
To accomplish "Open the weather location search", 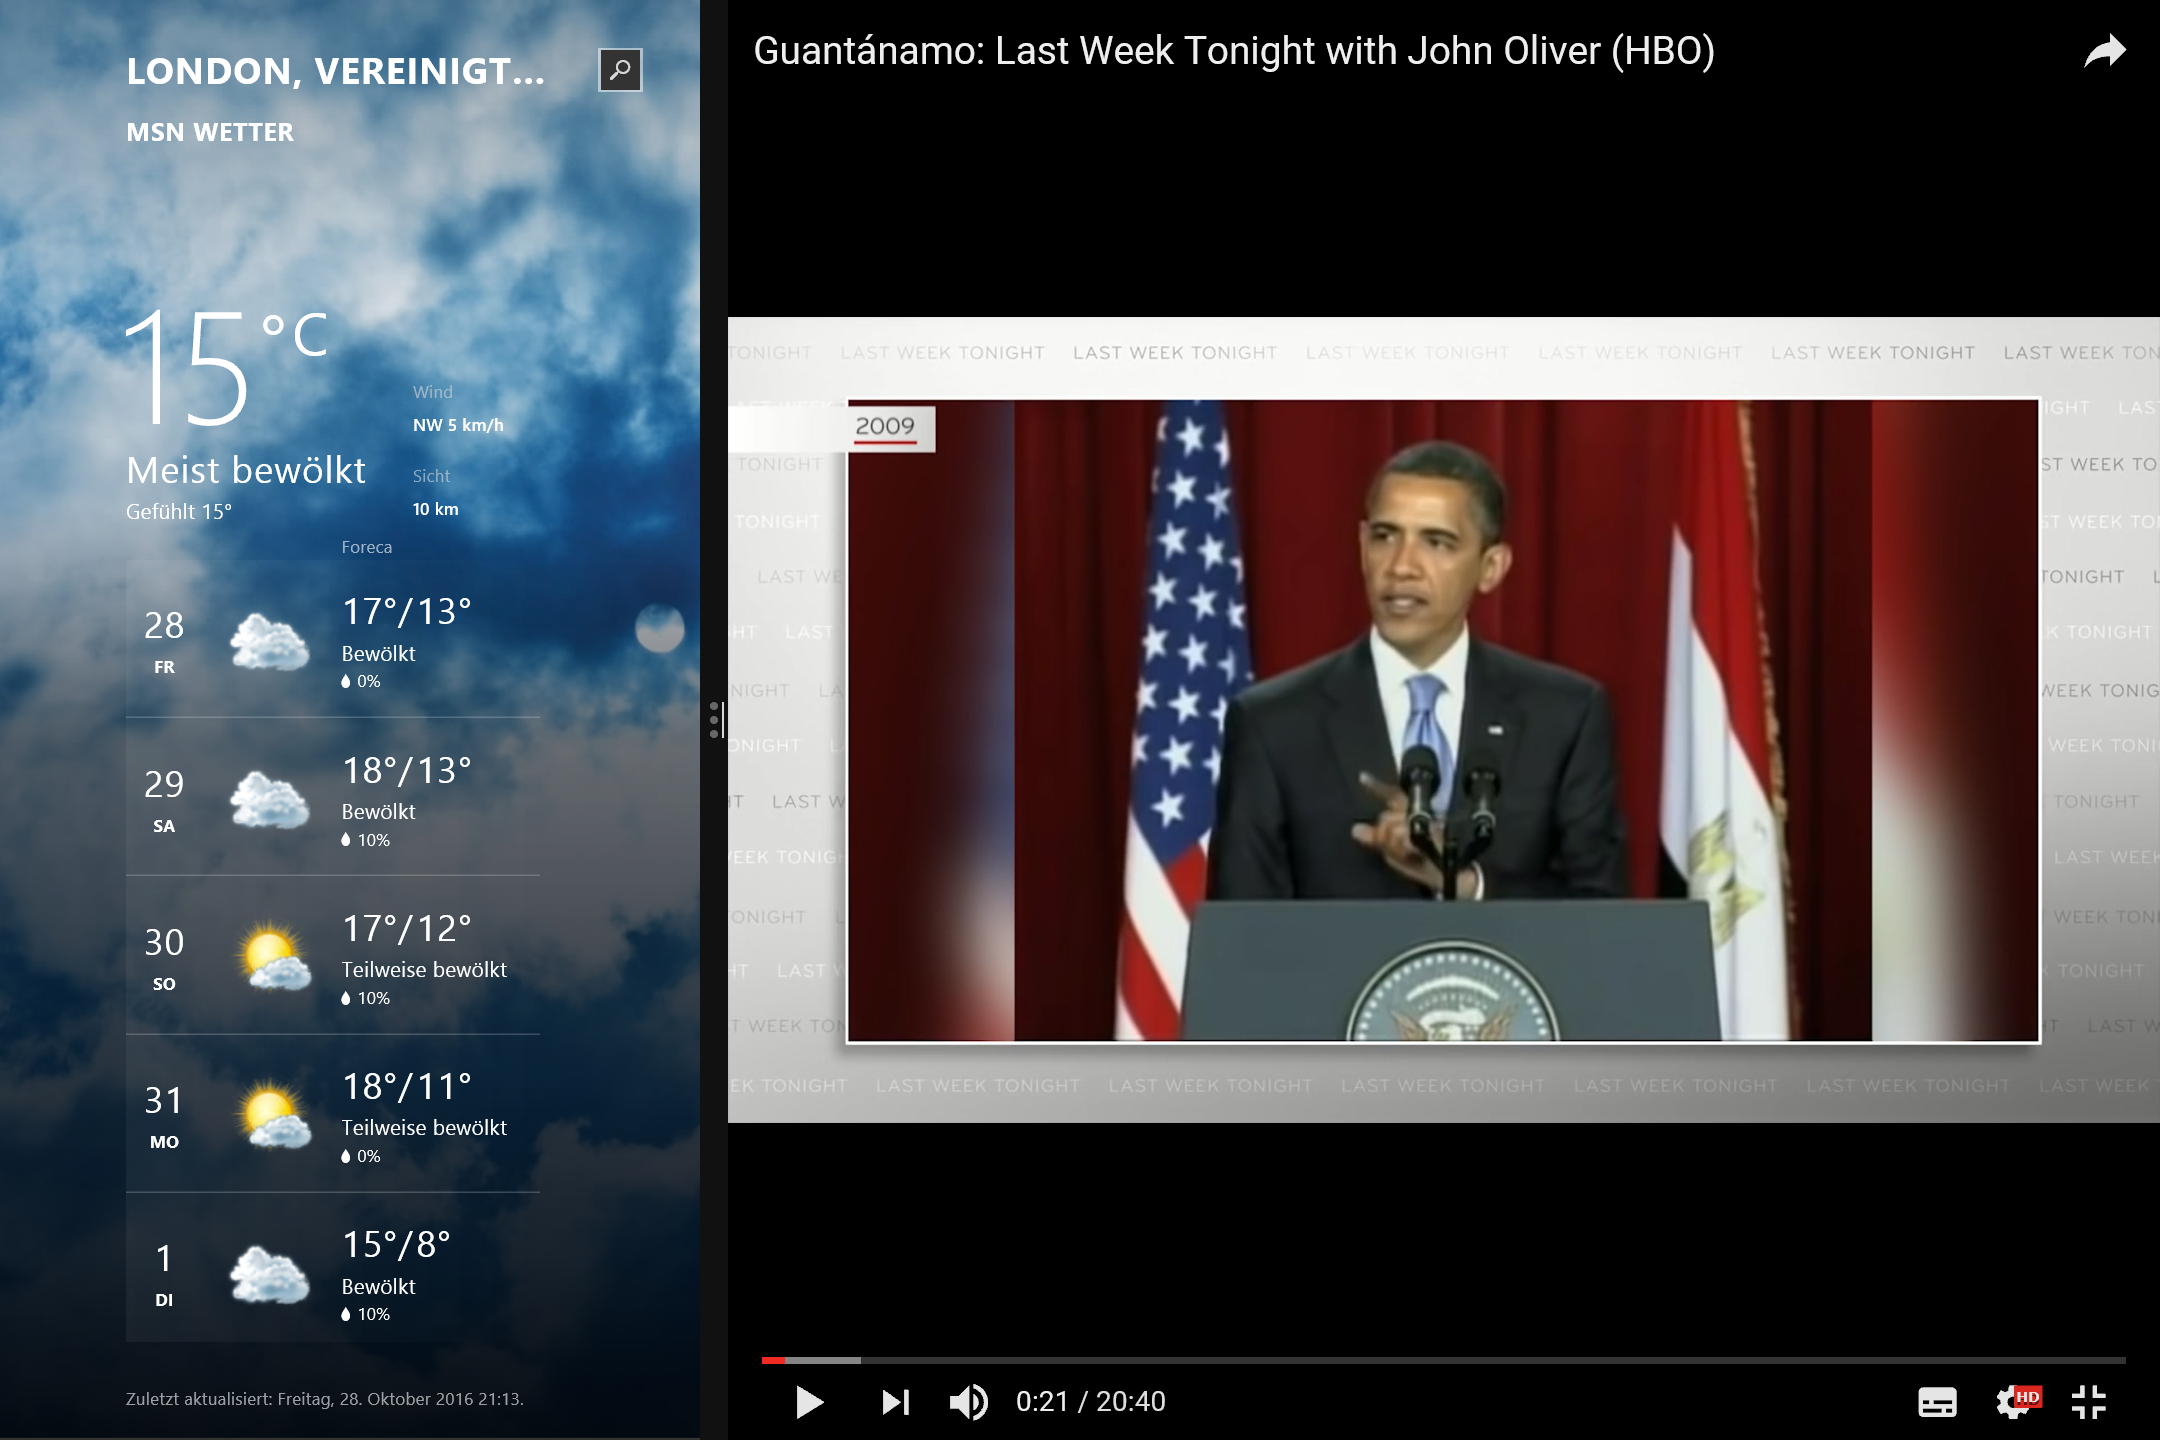I will click(x=620, y=70).
